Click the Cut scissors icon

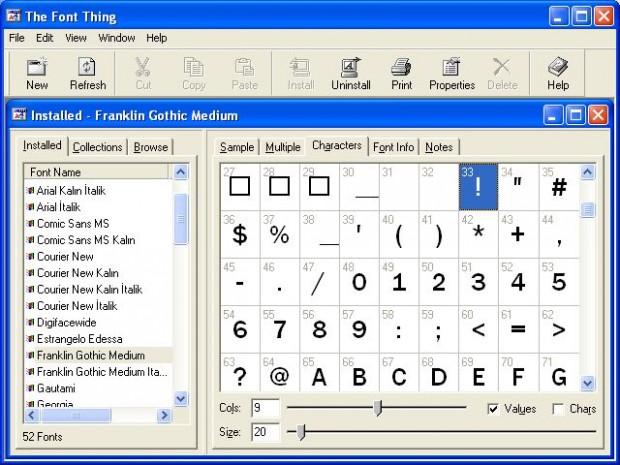tap(143, 66)
